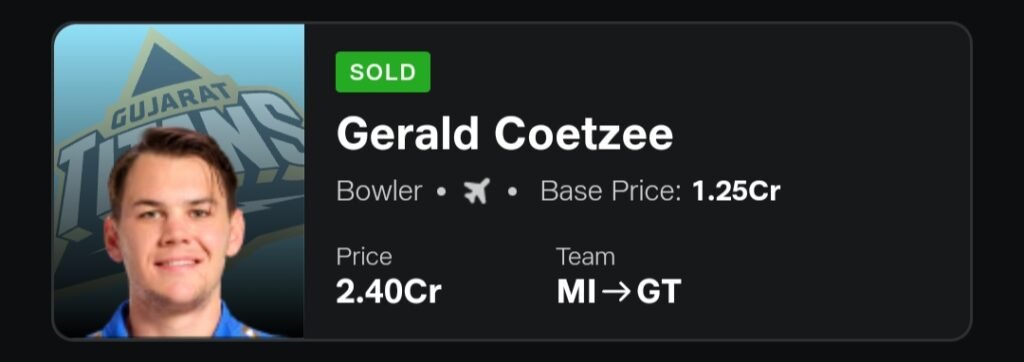Select the 1.25Cr base price value
This screenshot has height=362, width=1024.
[x=736, y=192]
